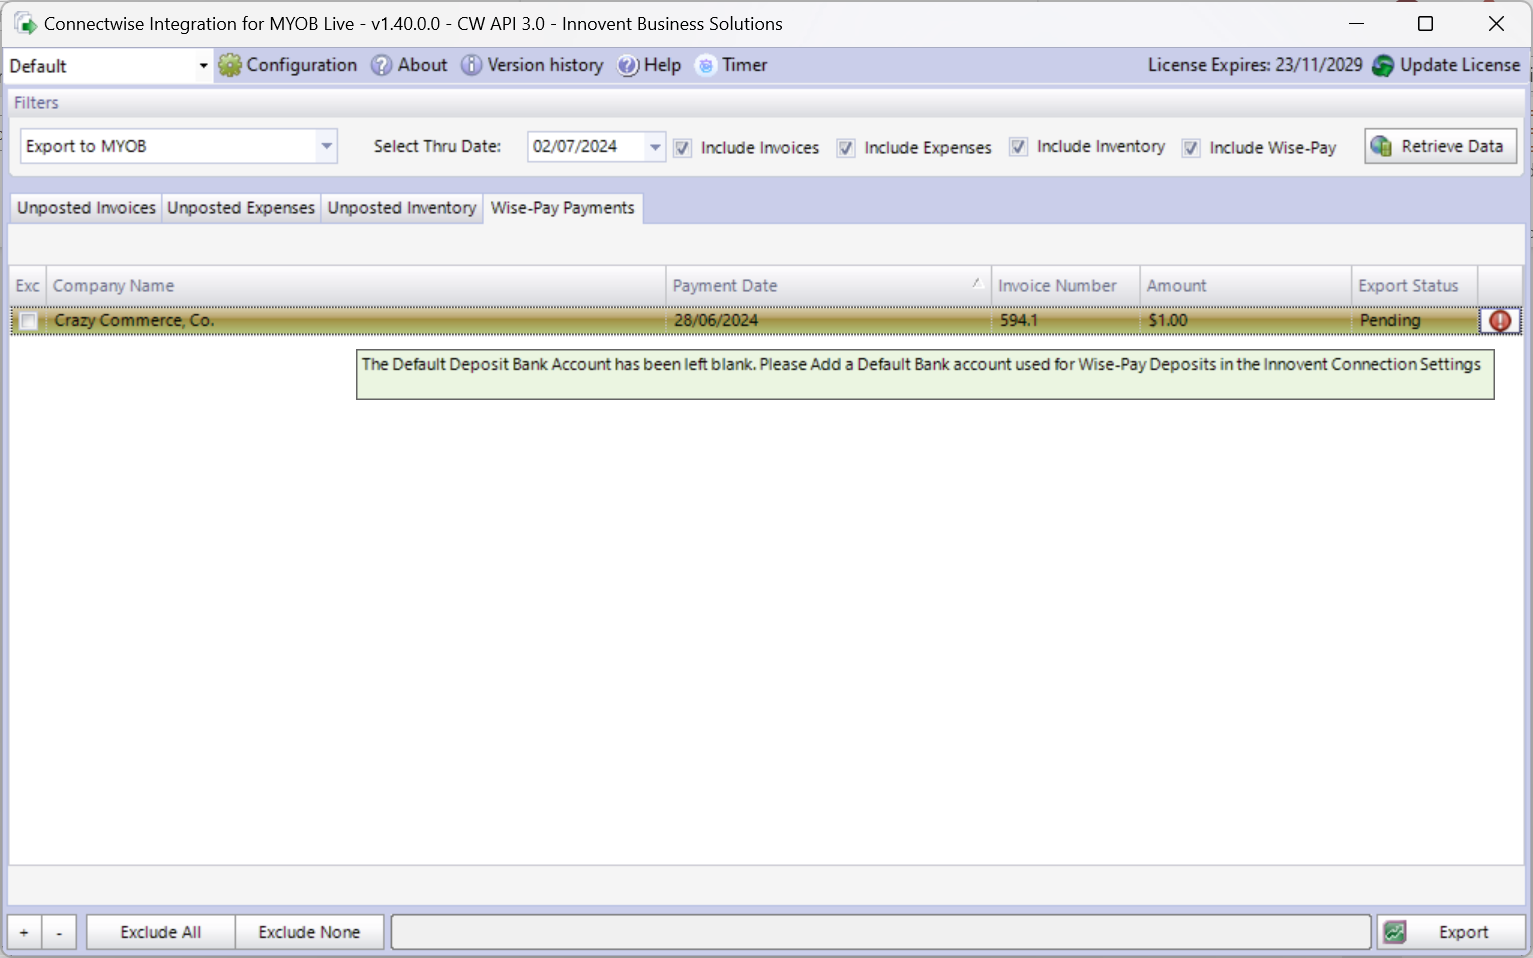Click the Version history info icon

pos(471,66)
